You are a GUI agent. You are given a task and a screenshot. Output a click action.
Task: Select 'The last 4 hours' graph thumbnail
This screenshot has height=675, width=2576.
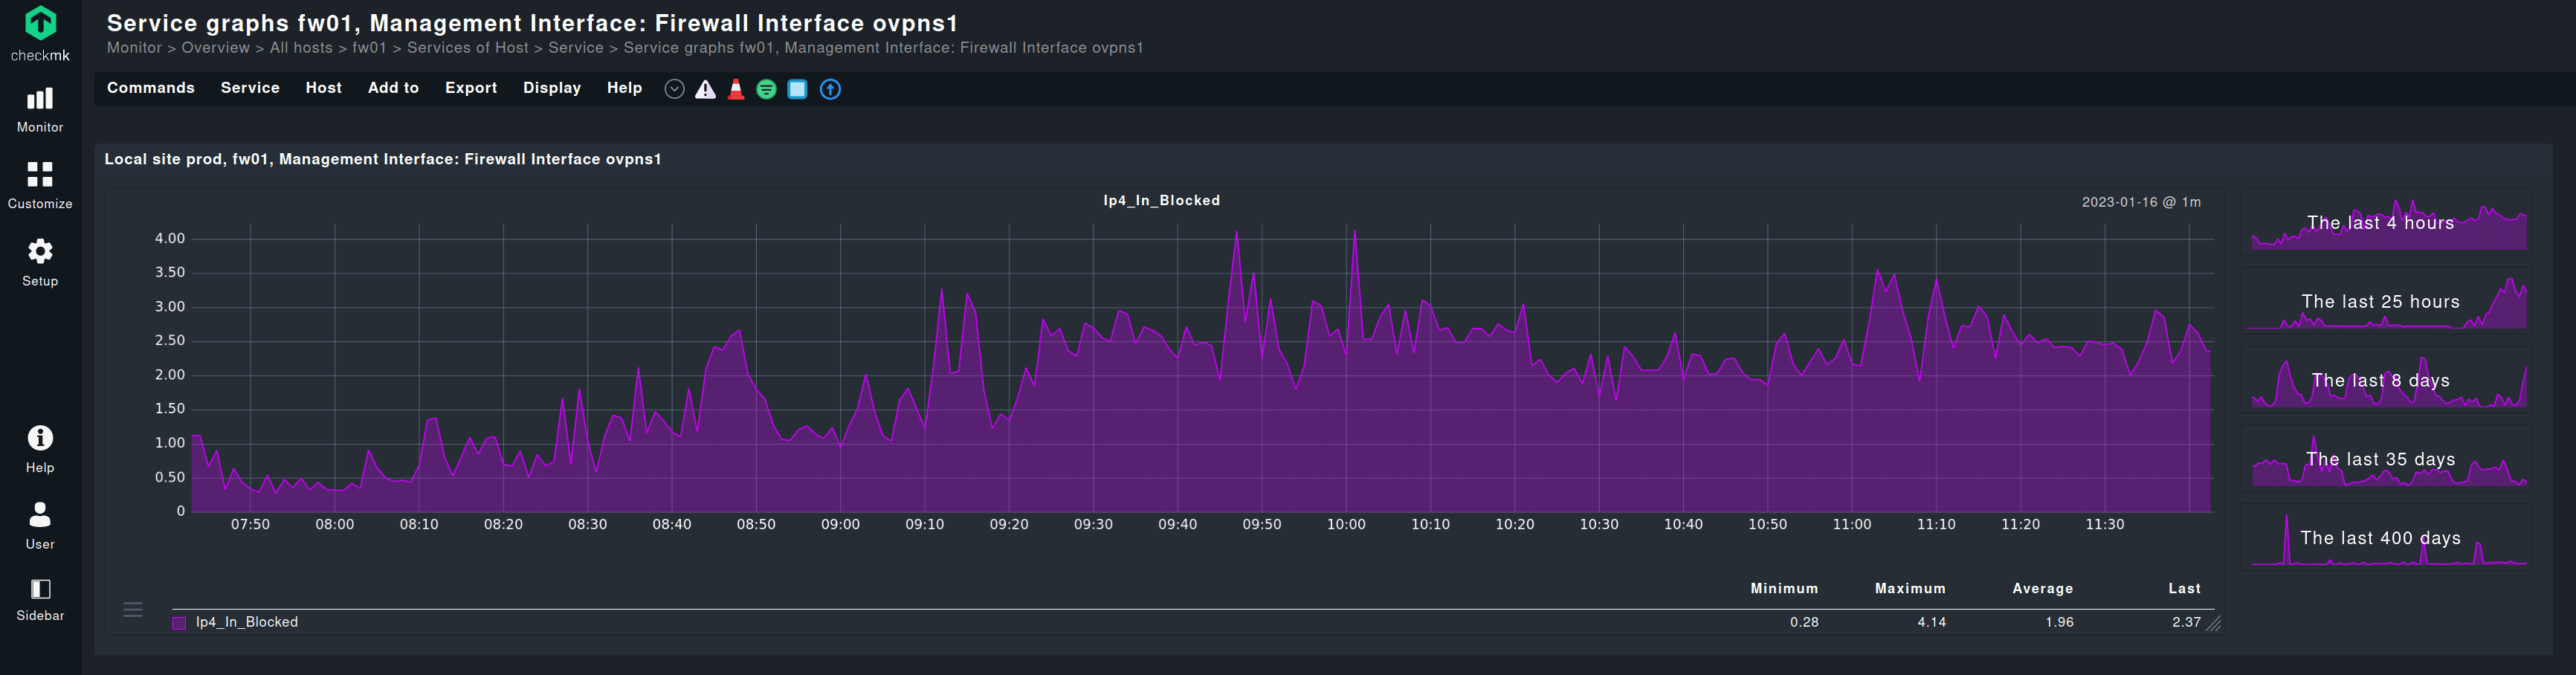tap(2387, 223)
